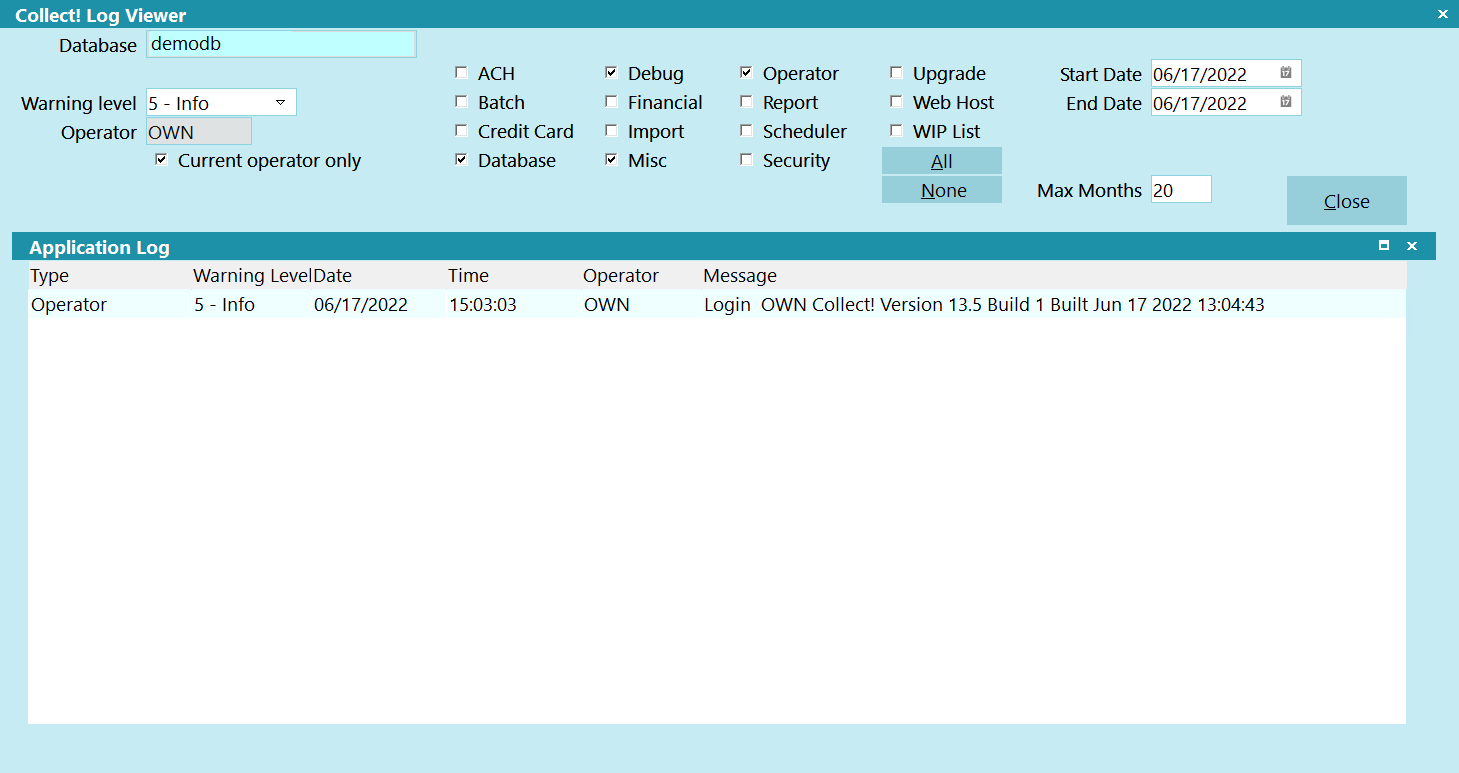
Task: Click the 06/17/2022 date cell in log row
Action: pyautogui.click(x=361, y=305)
